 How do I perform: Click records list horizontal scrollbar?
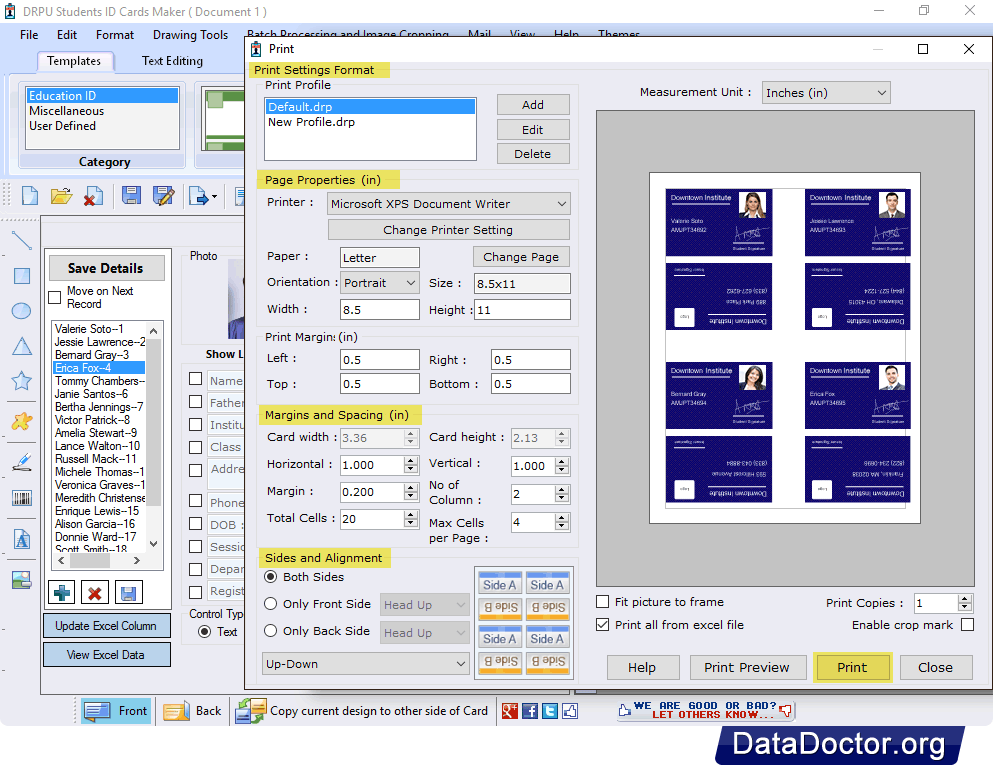tap(99, 560)
